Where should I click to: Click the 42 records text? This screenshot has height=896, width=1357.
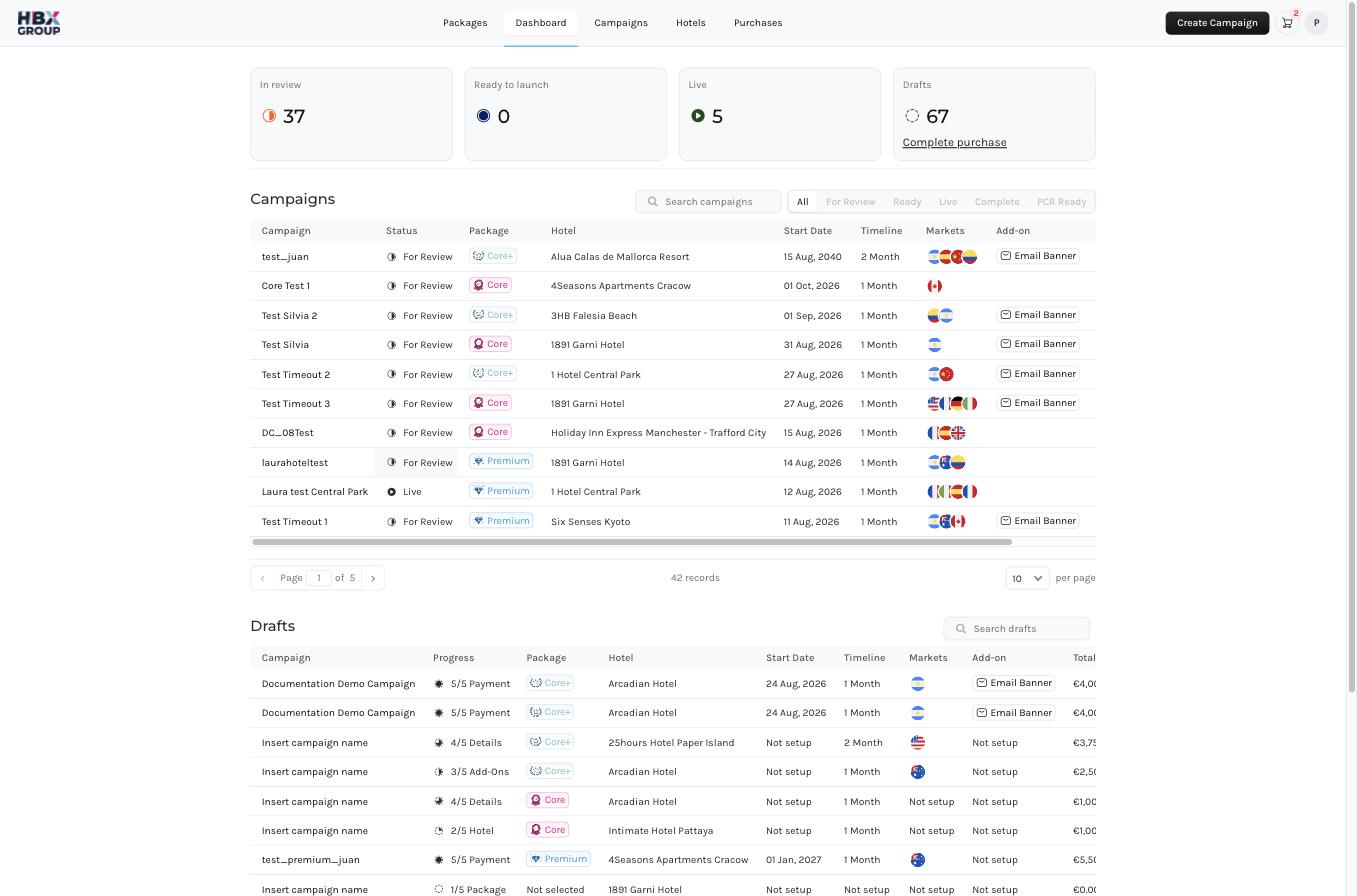click(x=695, y=578)
